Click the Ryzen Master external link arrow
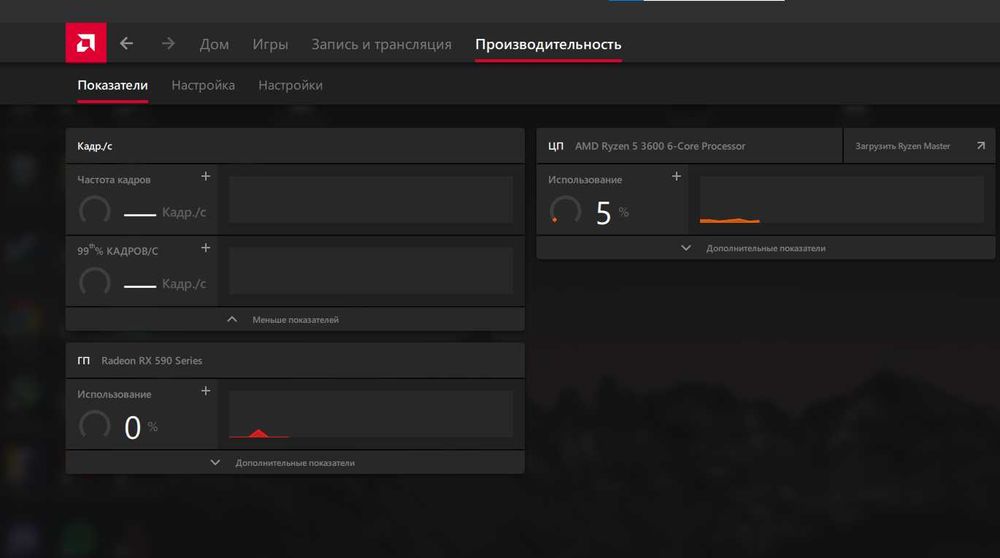Viewport: 1000px width, 558px height. (x=981, y=146)
